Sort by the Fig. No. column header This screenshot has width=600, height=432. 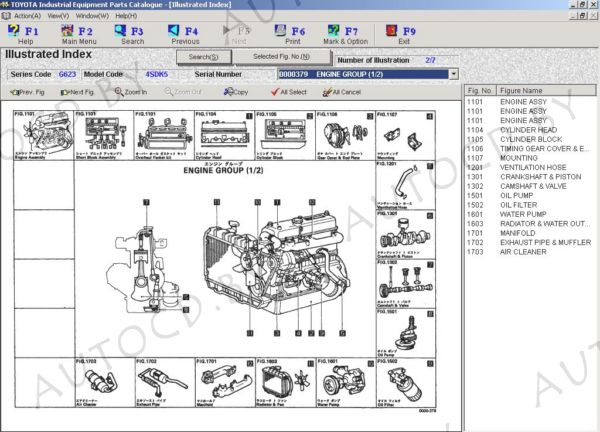(x=480, y=91)
